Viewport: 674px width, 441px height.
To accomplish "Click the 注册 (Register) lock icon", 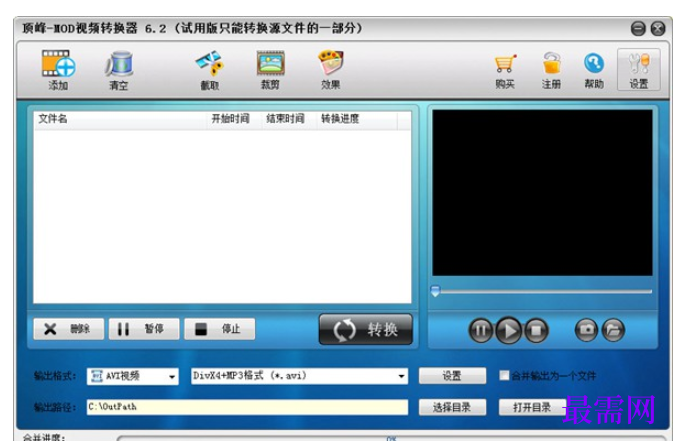I will (x=551, y=70).
